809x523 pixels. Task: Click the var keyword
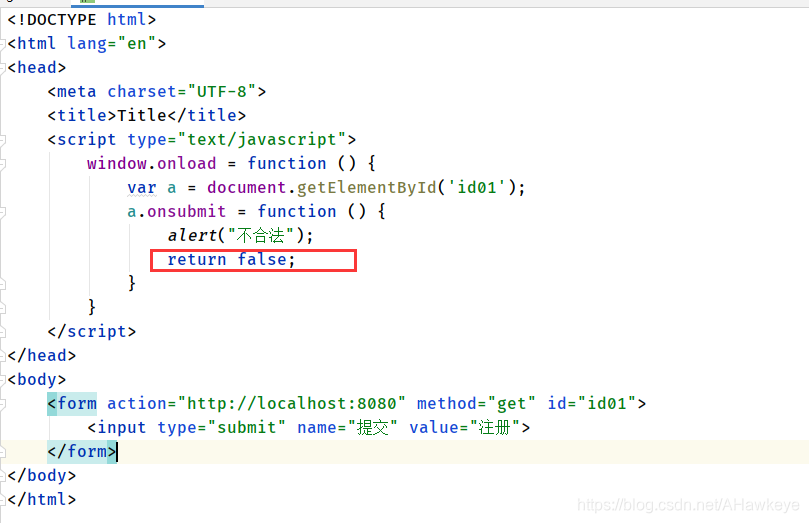(x=142, y=187)
